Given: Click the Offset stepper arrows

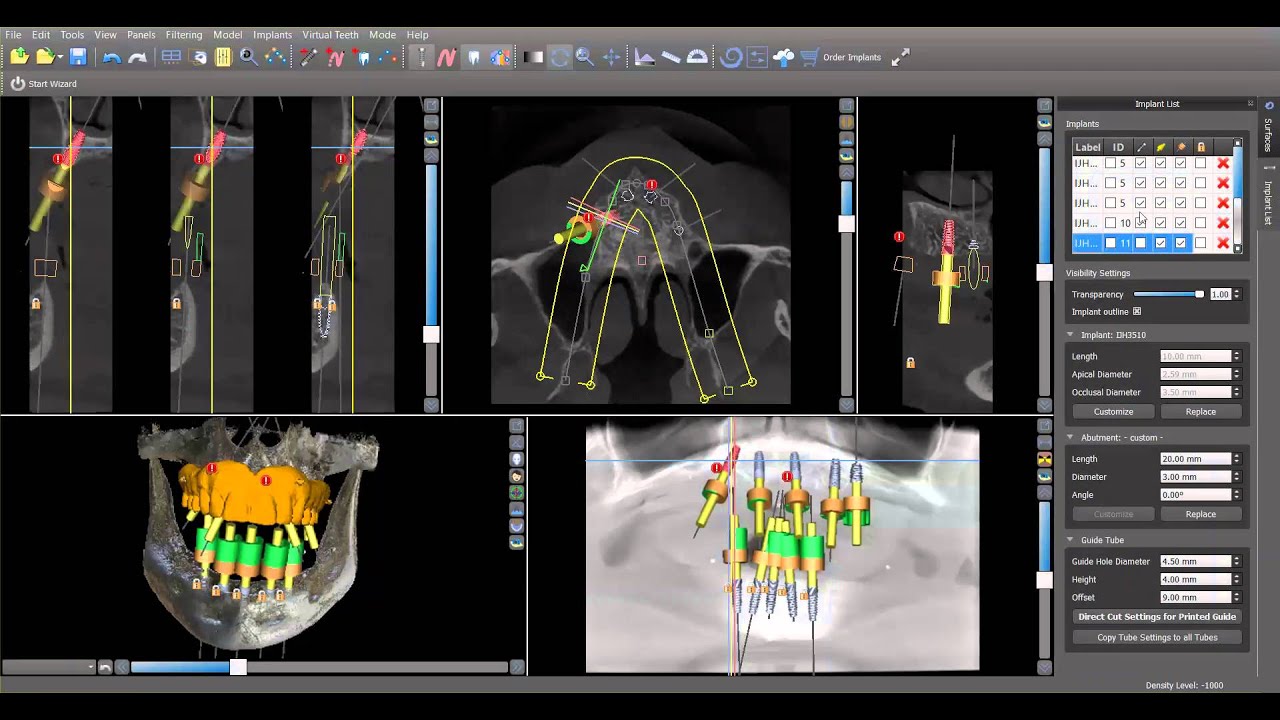Looking at the screenshot, I should point(1237,598).
